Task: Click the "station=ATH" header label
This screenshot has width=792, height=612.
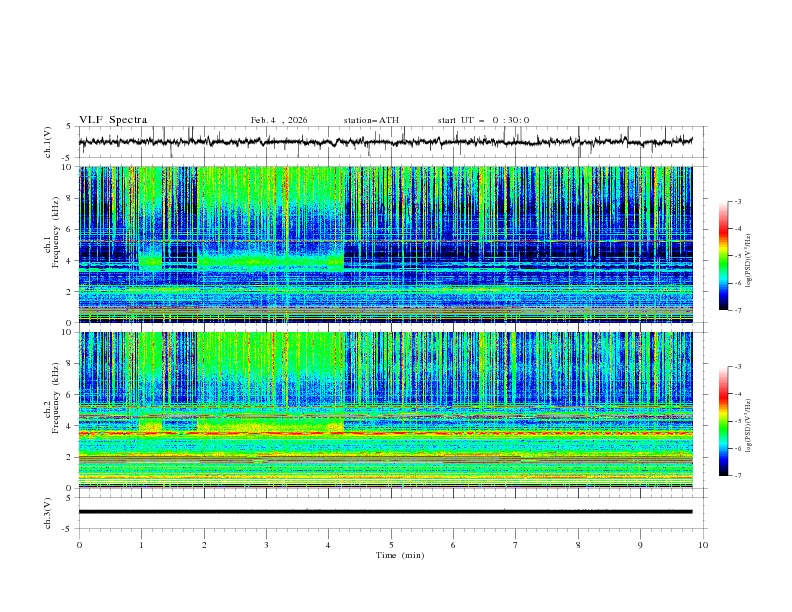Action: pos(371,120)
